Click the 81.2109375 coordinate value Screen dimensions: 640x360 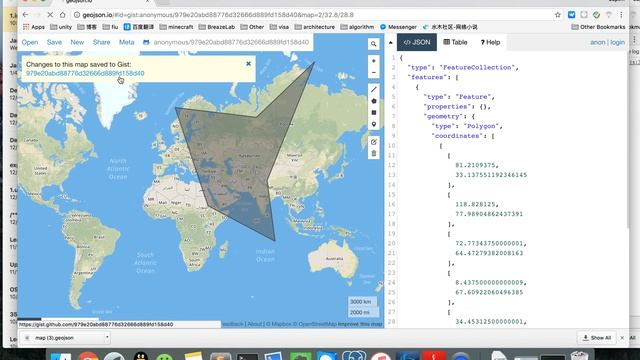click(x=477, y=165)
